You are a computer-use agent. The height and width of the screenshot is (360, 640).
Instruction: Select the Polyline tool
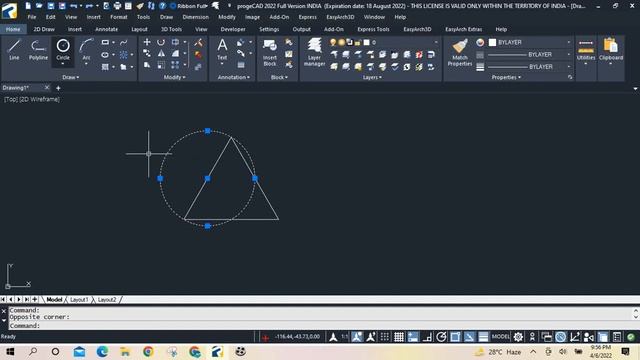(x=38, y=50)
